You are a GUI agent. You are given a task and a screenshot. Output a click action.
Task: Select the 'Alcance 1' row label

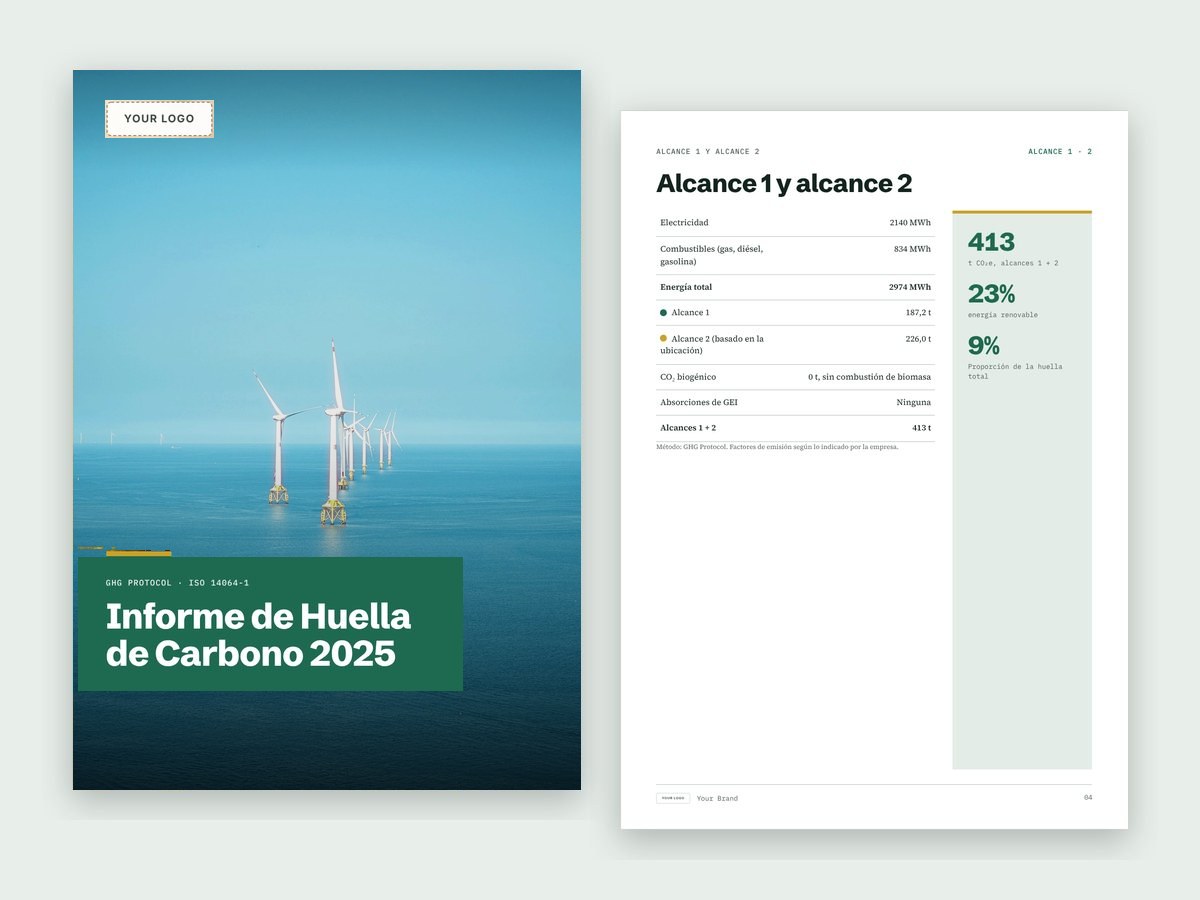click(x=690, y=313)
